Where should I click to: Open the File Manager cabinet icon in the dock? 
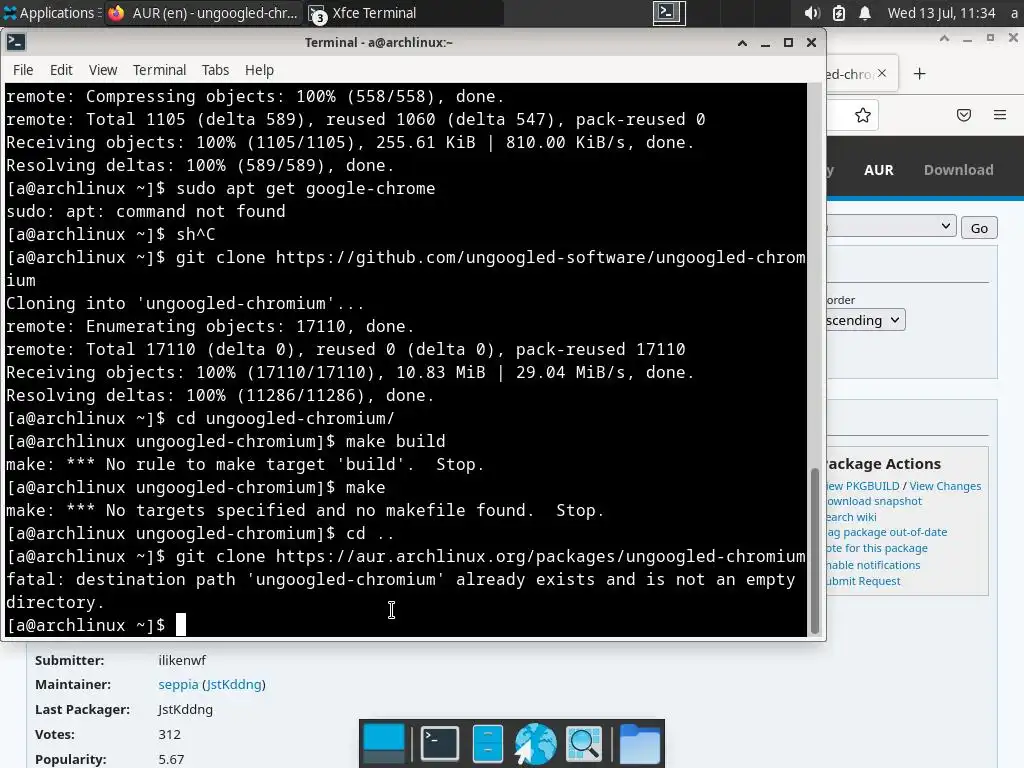[x=487, y=743]
